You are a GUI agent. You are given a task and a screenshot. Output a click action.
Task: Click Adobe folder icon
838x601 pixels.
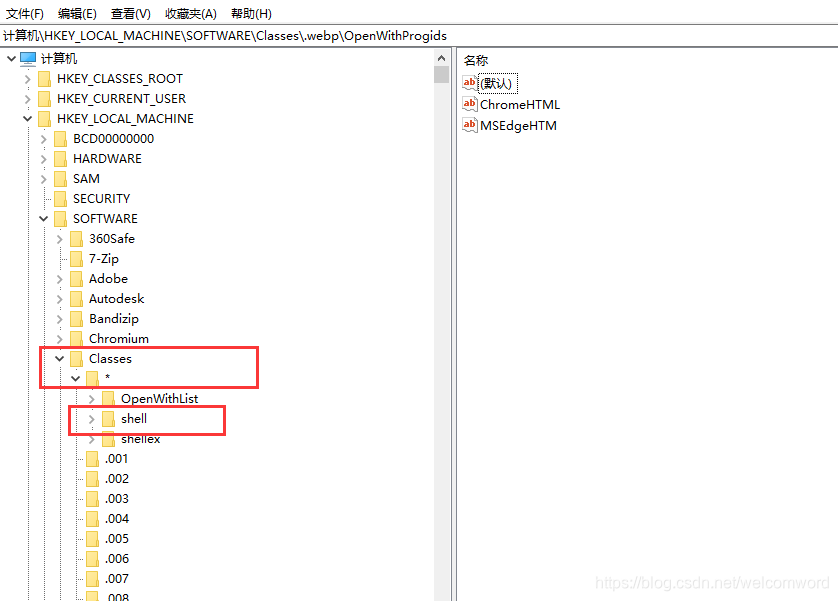click(76, 279)
